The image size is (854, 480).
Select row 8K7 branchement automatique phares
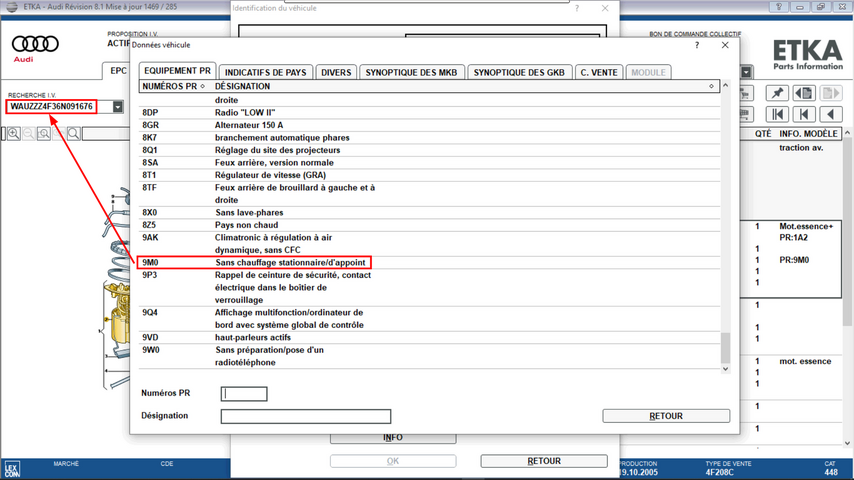tap(429, 138)
